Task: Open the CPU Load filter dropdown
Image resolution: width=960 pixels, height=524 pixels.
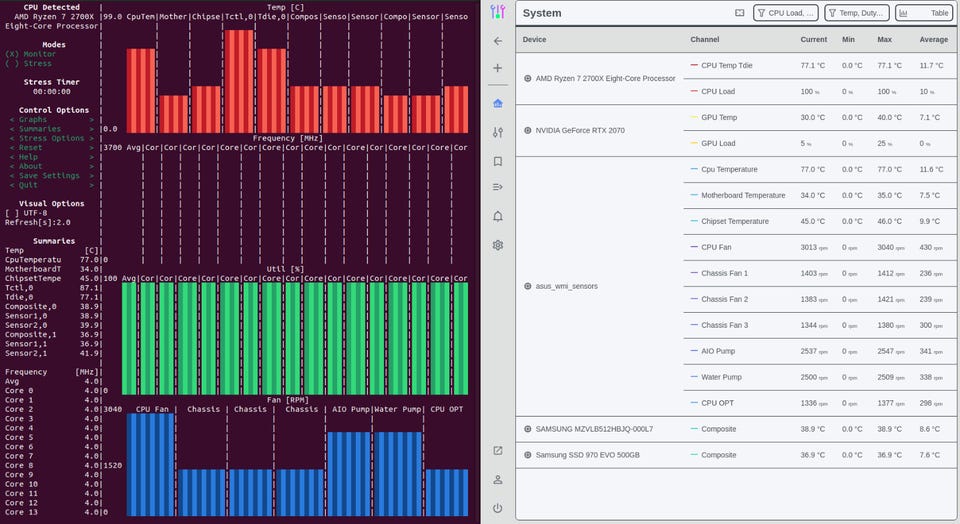Action: coord(786,13)
